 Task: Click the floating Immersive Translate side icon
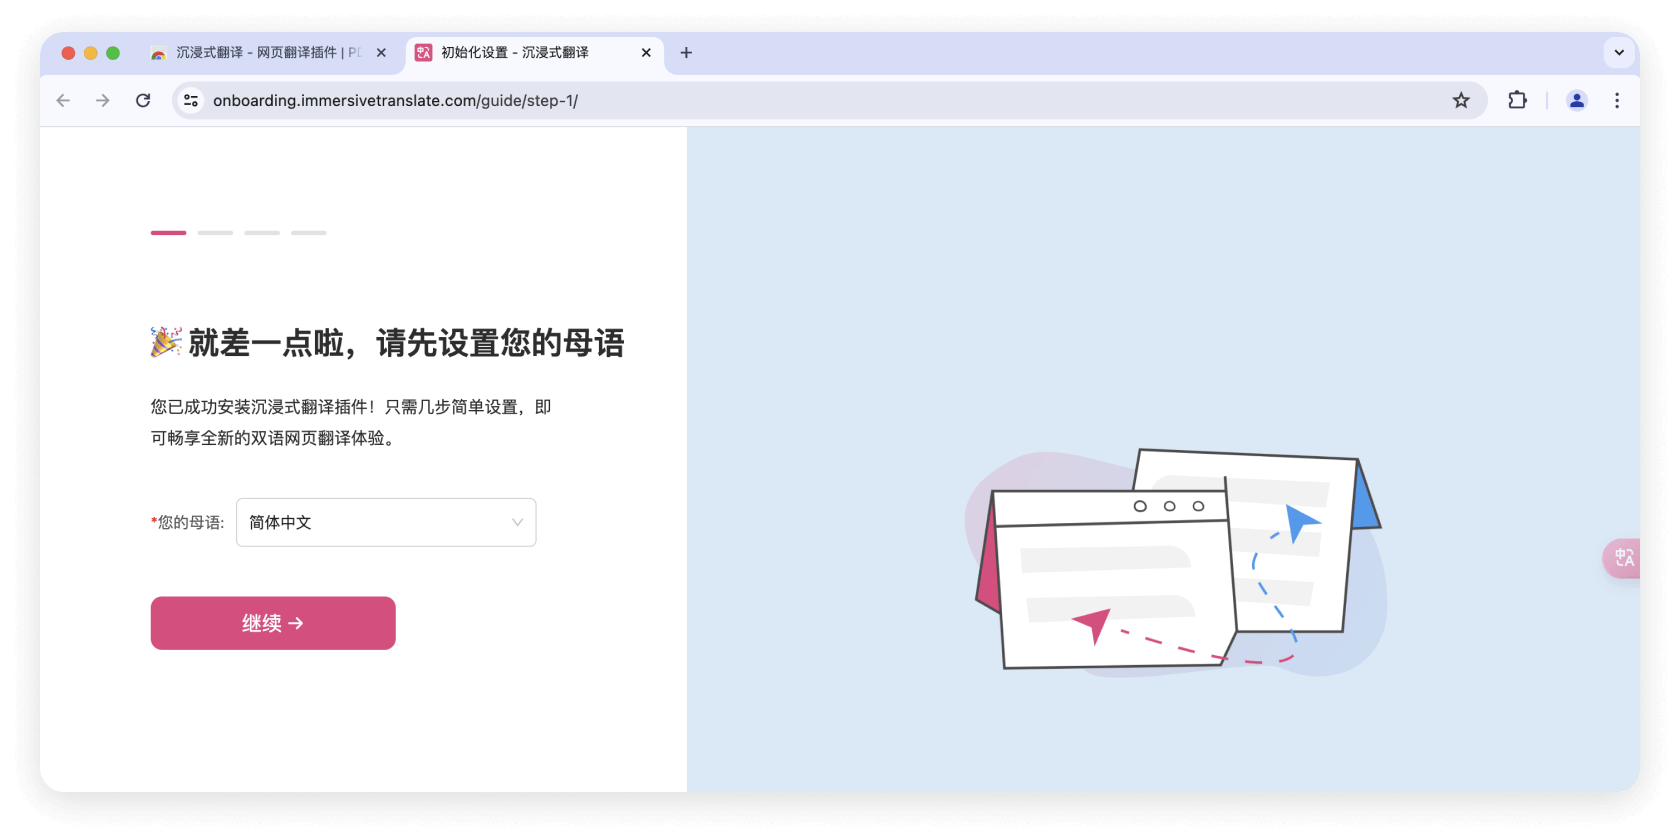(1623, 558)
